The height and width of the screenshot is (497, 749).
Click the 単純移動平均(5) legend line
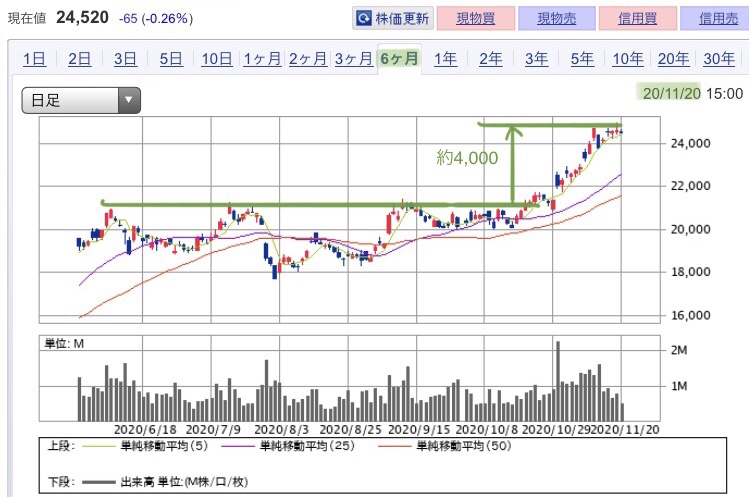coord(99,446)
